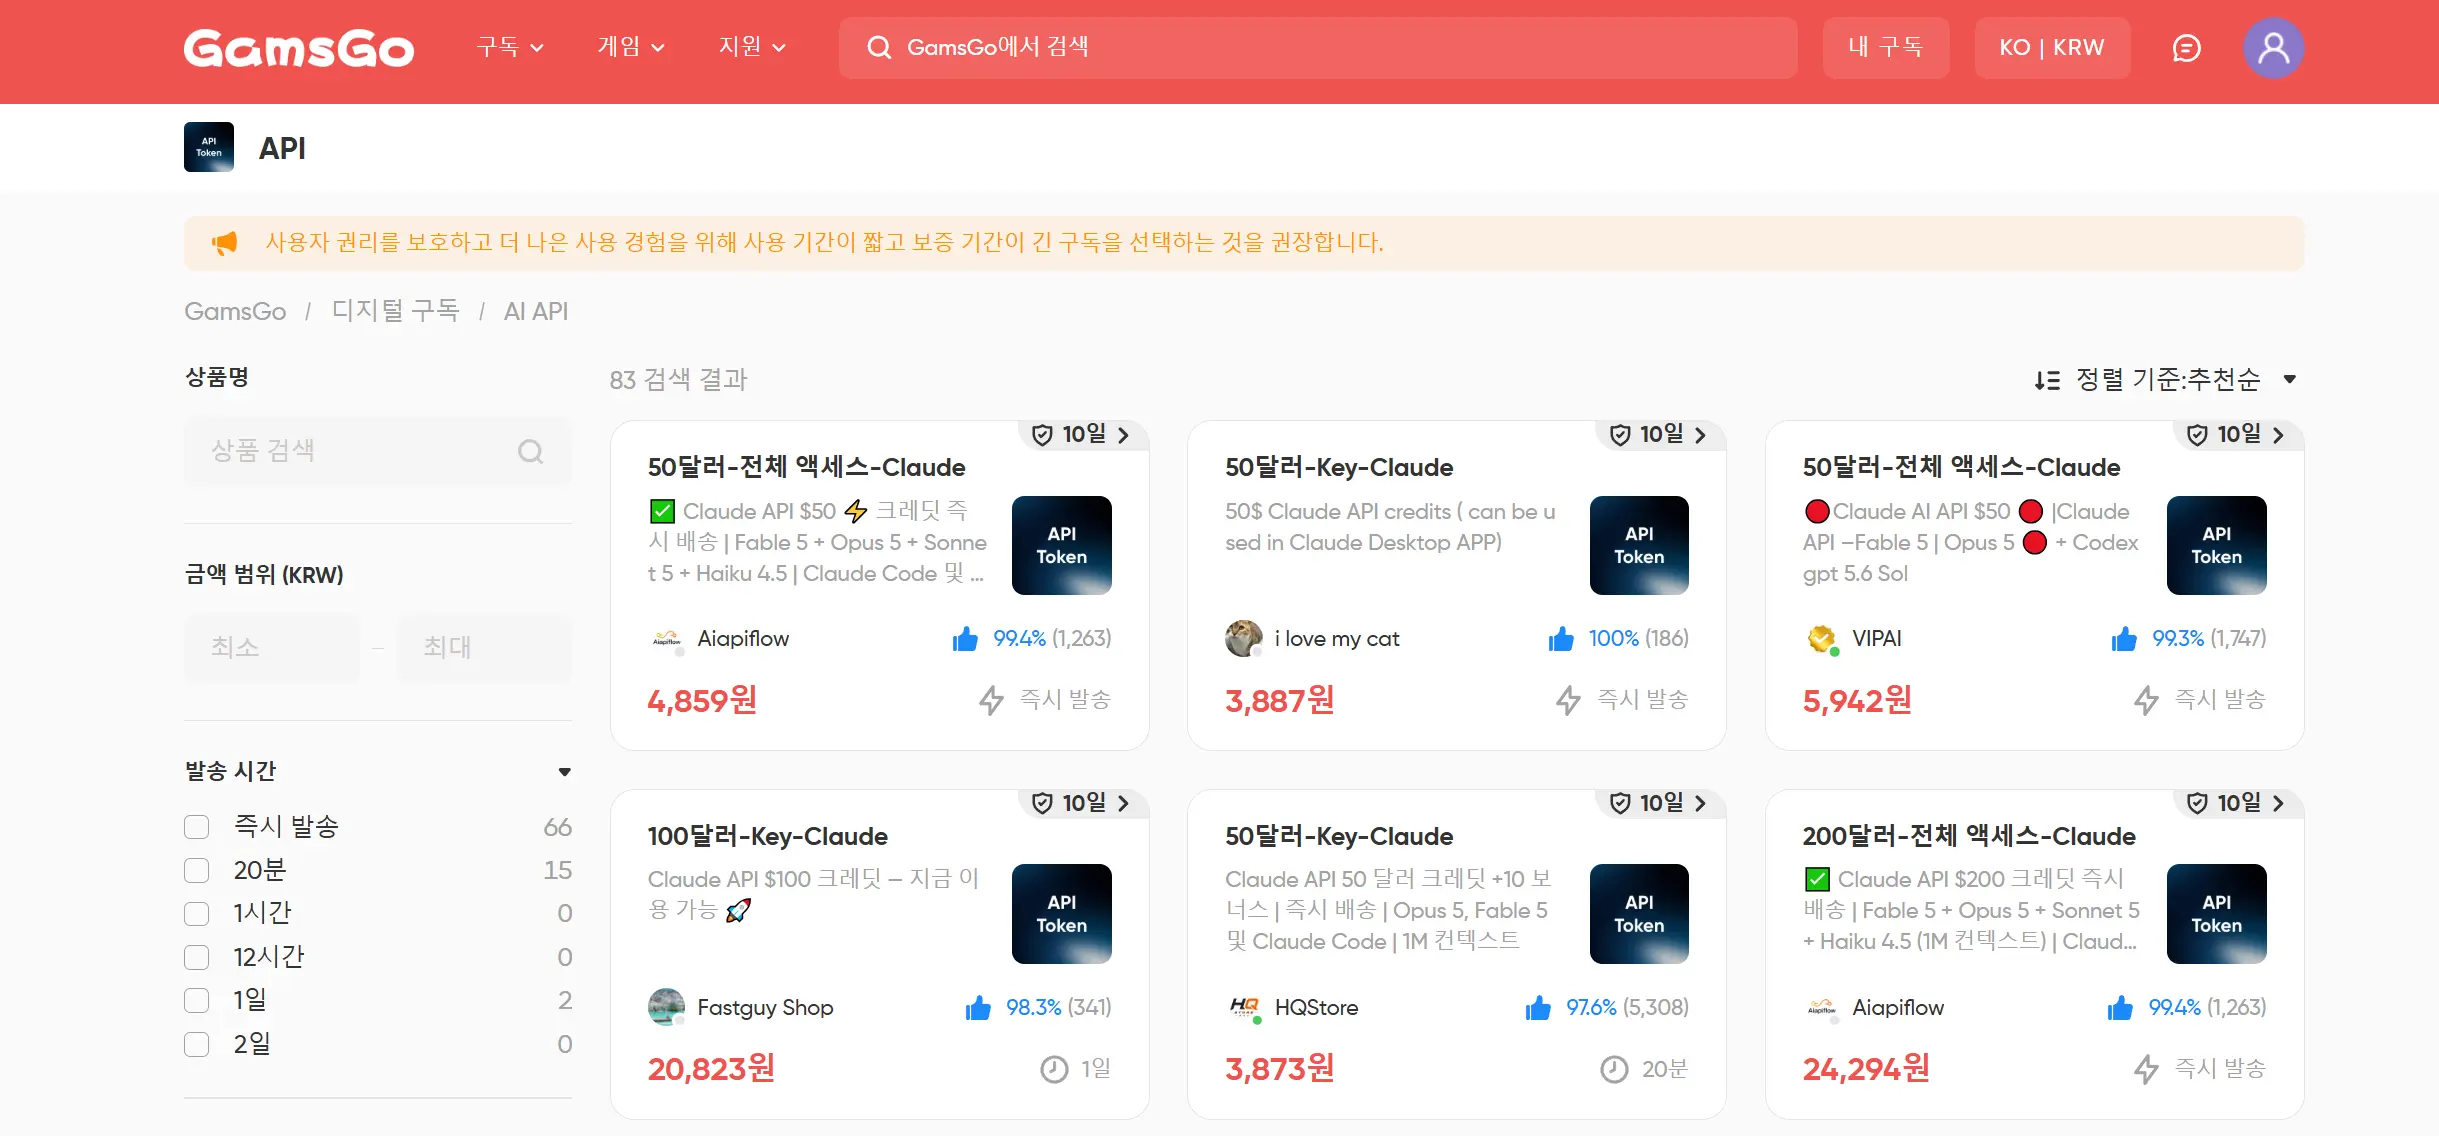Click the megaphone announcement icon
Image resolution: width=2439 pixels, height=1136 pixels.
point(224,243)
